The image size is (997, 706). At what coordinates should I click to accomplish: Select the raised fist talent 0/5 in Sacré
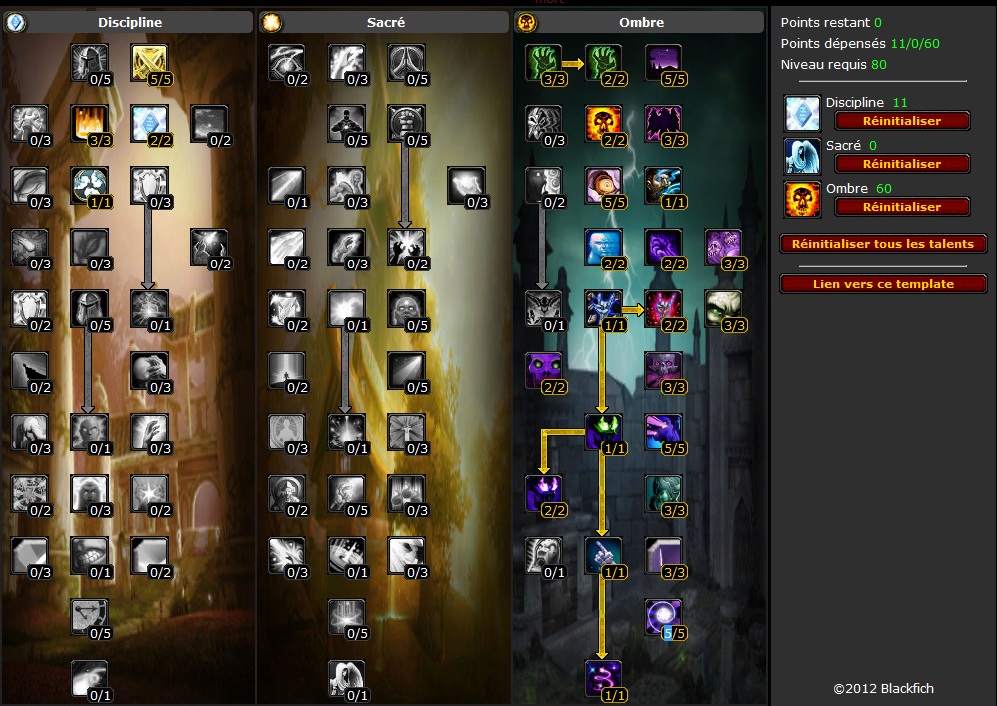(x=406, y=124)
